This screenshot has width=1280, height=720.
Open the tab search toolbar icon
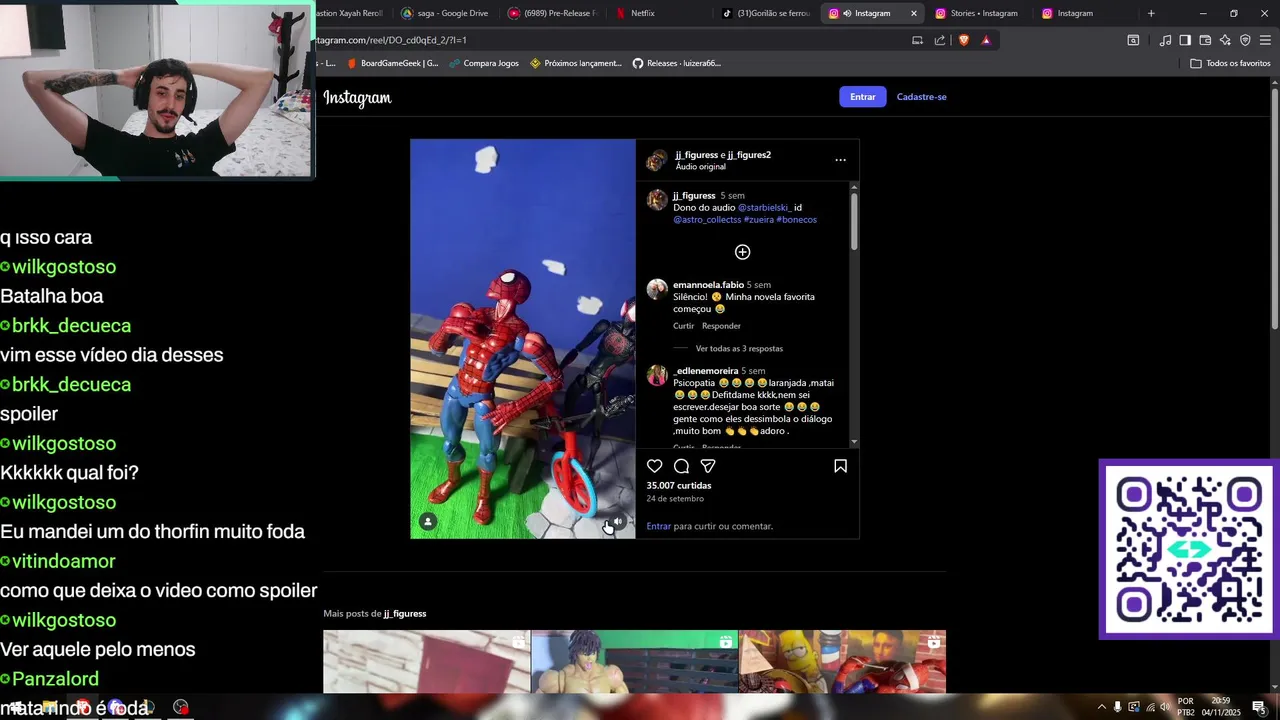click(x=1133, y=40)
